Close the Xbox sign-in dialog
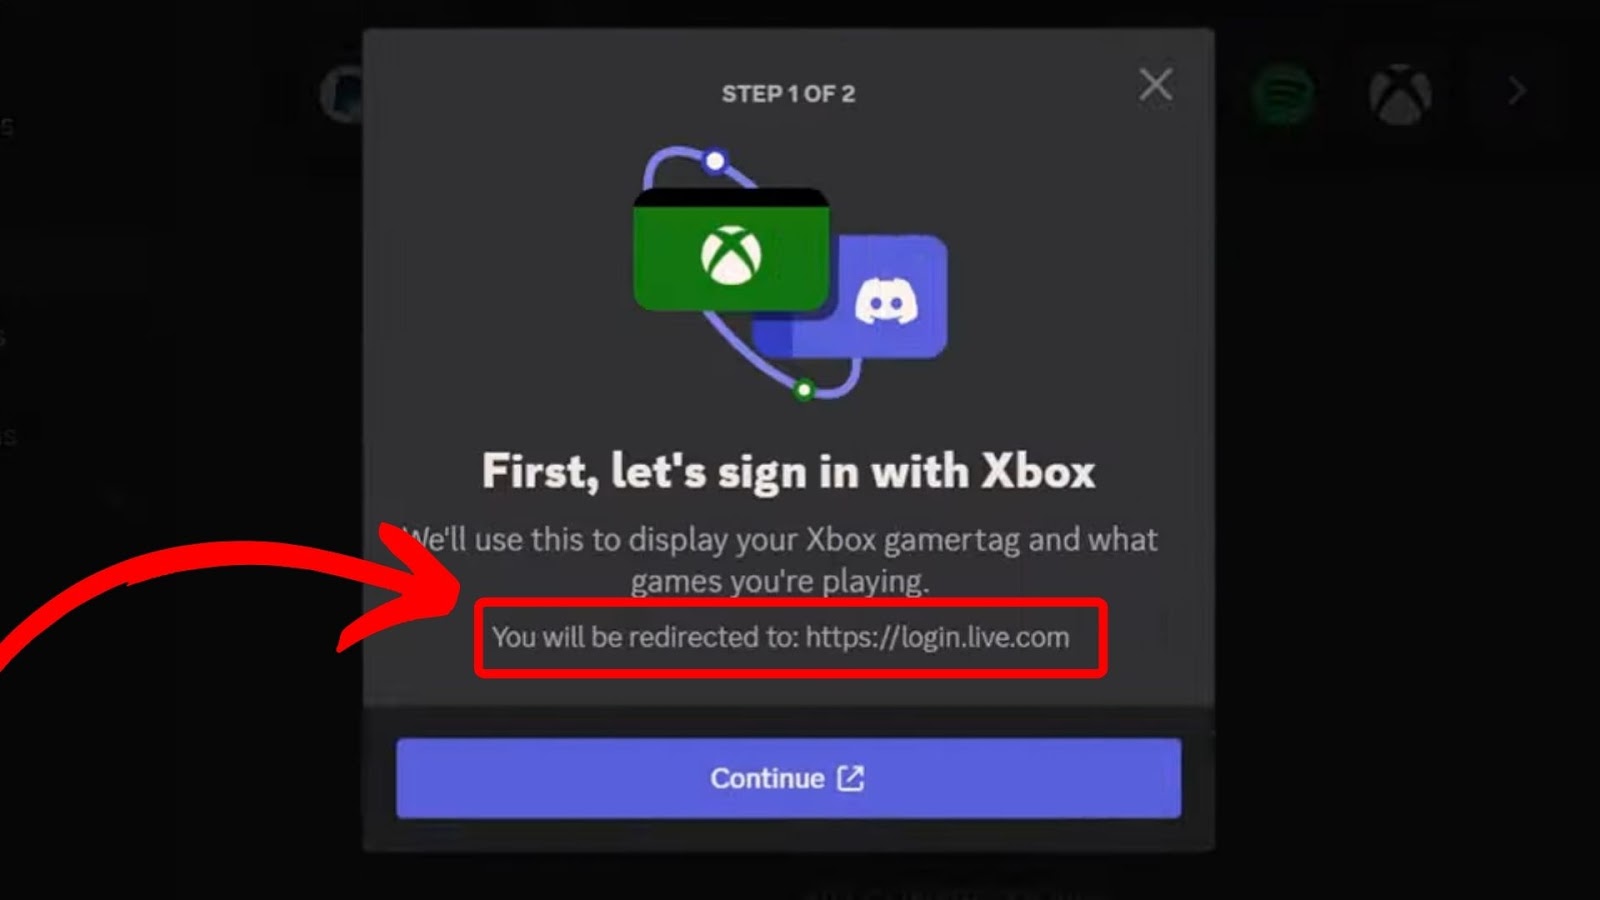 1155,85
